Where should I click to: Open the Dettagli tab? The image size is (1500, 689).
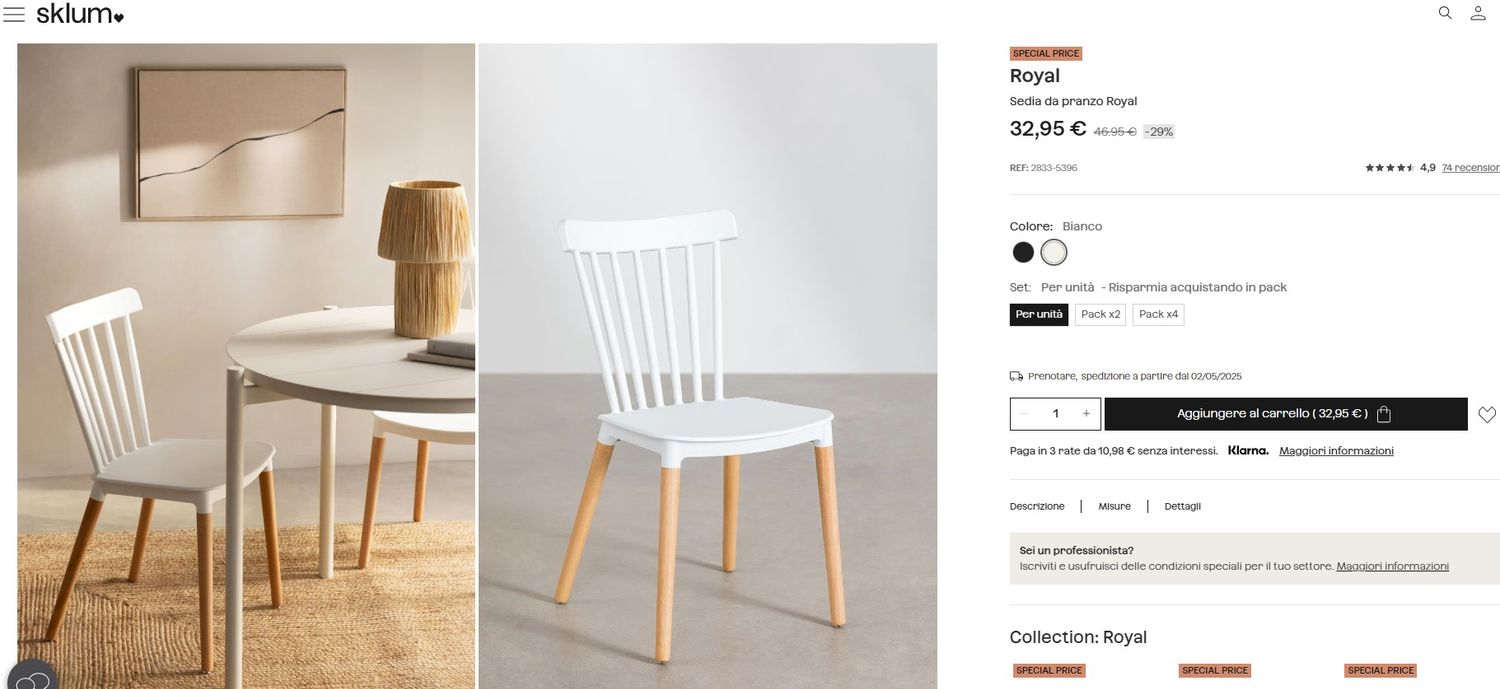pos(1182,506)
